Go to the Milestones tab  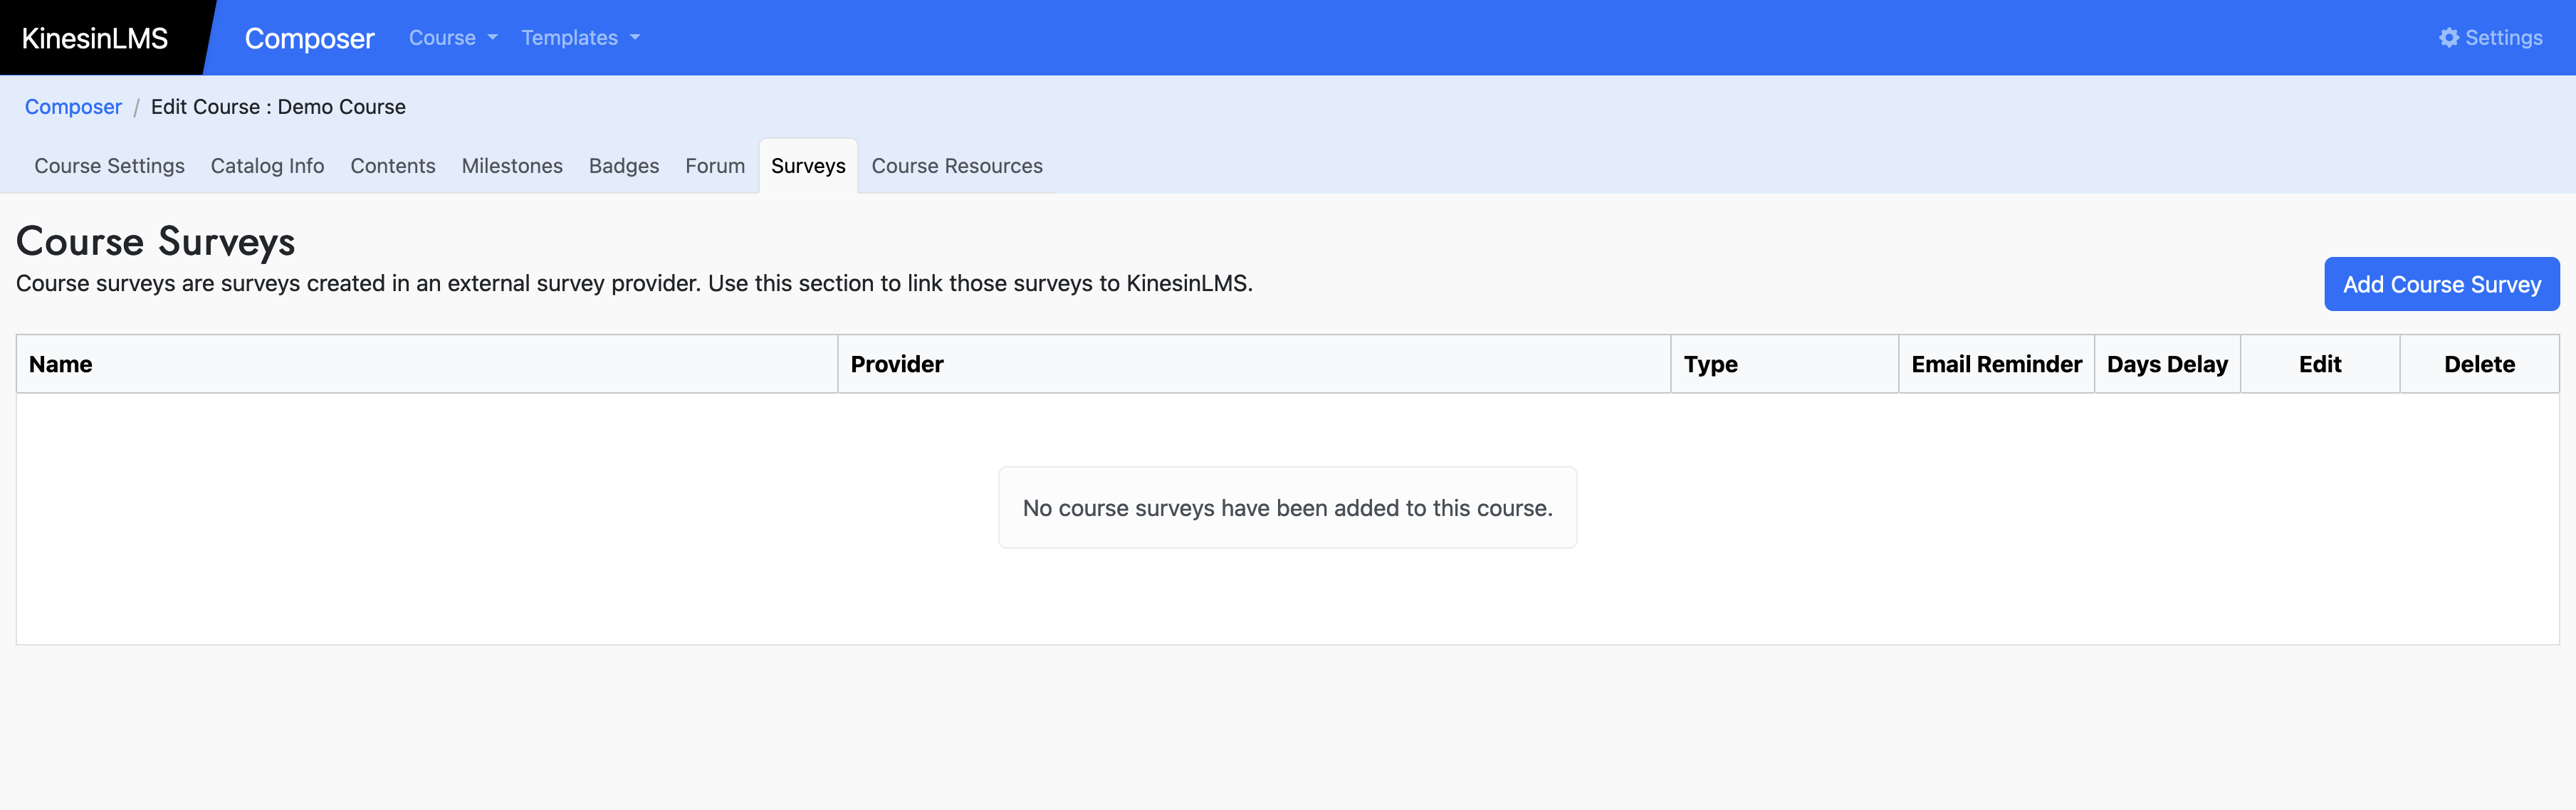[x=512, y=166]
